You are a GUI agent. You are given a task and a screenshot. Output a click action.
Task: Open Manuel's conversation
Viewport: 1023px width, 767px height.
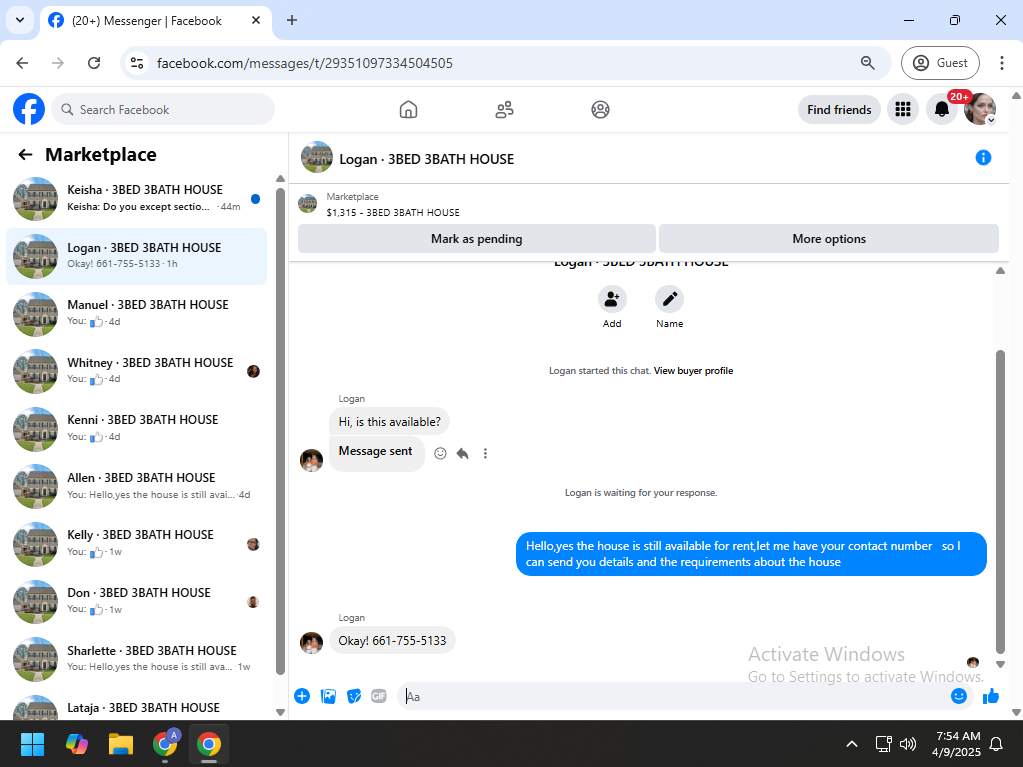click(x=136, y=314)
